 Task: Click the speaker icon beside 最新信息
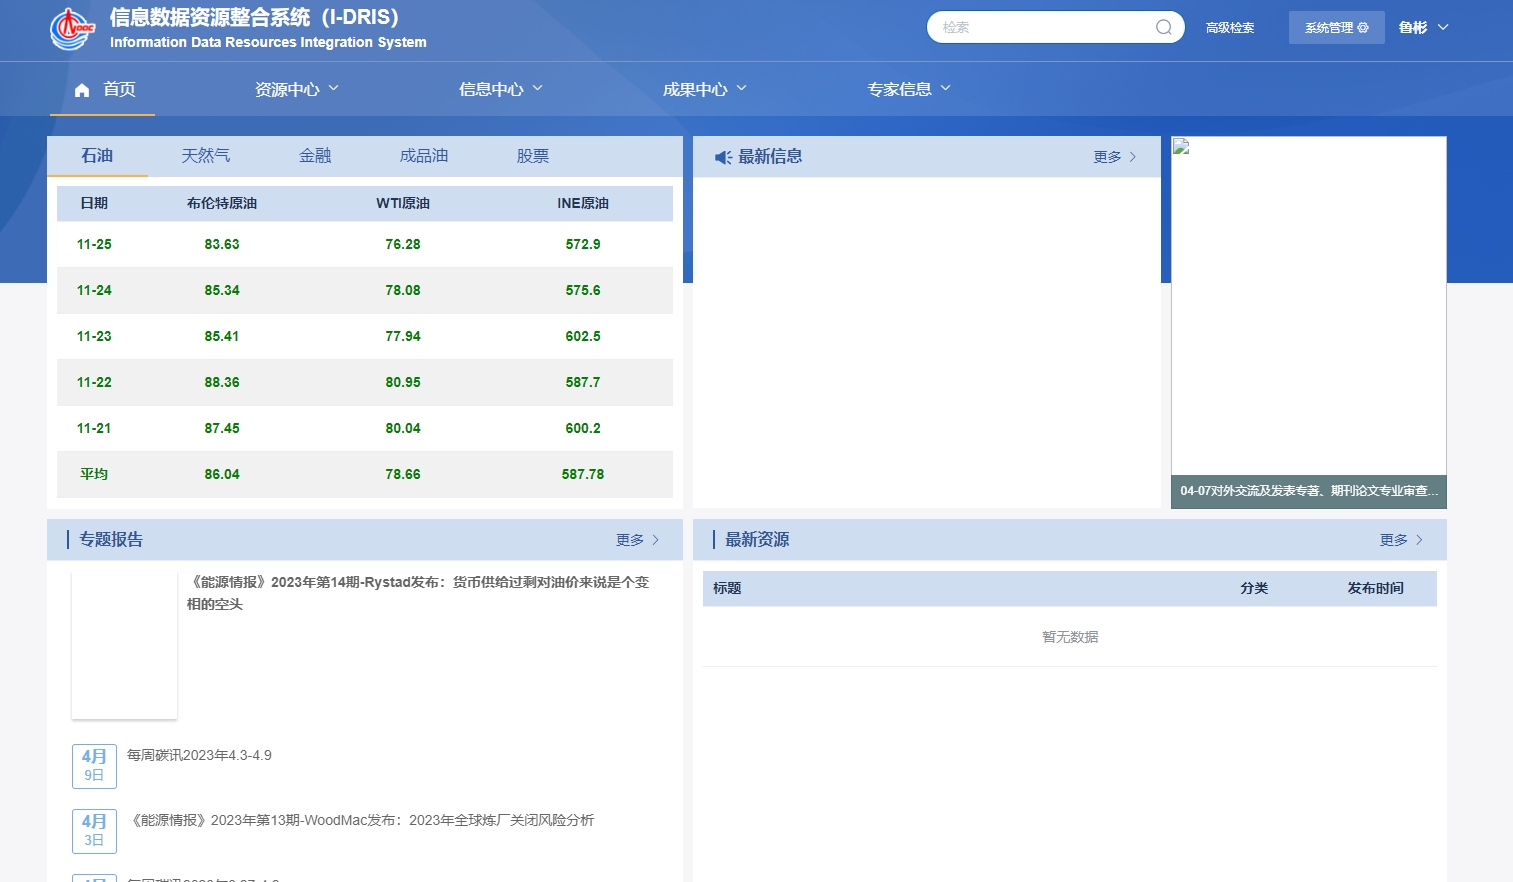pyautogui.click(x=723, y=157)
